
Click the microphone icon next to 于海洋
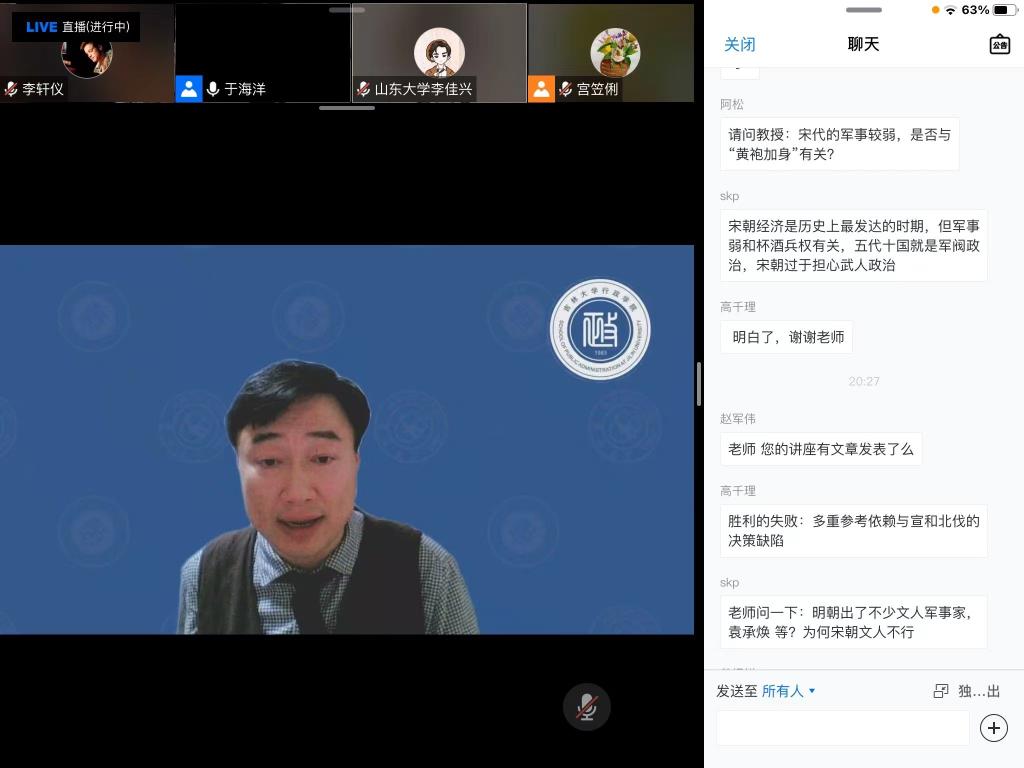(x=213, y=89)
